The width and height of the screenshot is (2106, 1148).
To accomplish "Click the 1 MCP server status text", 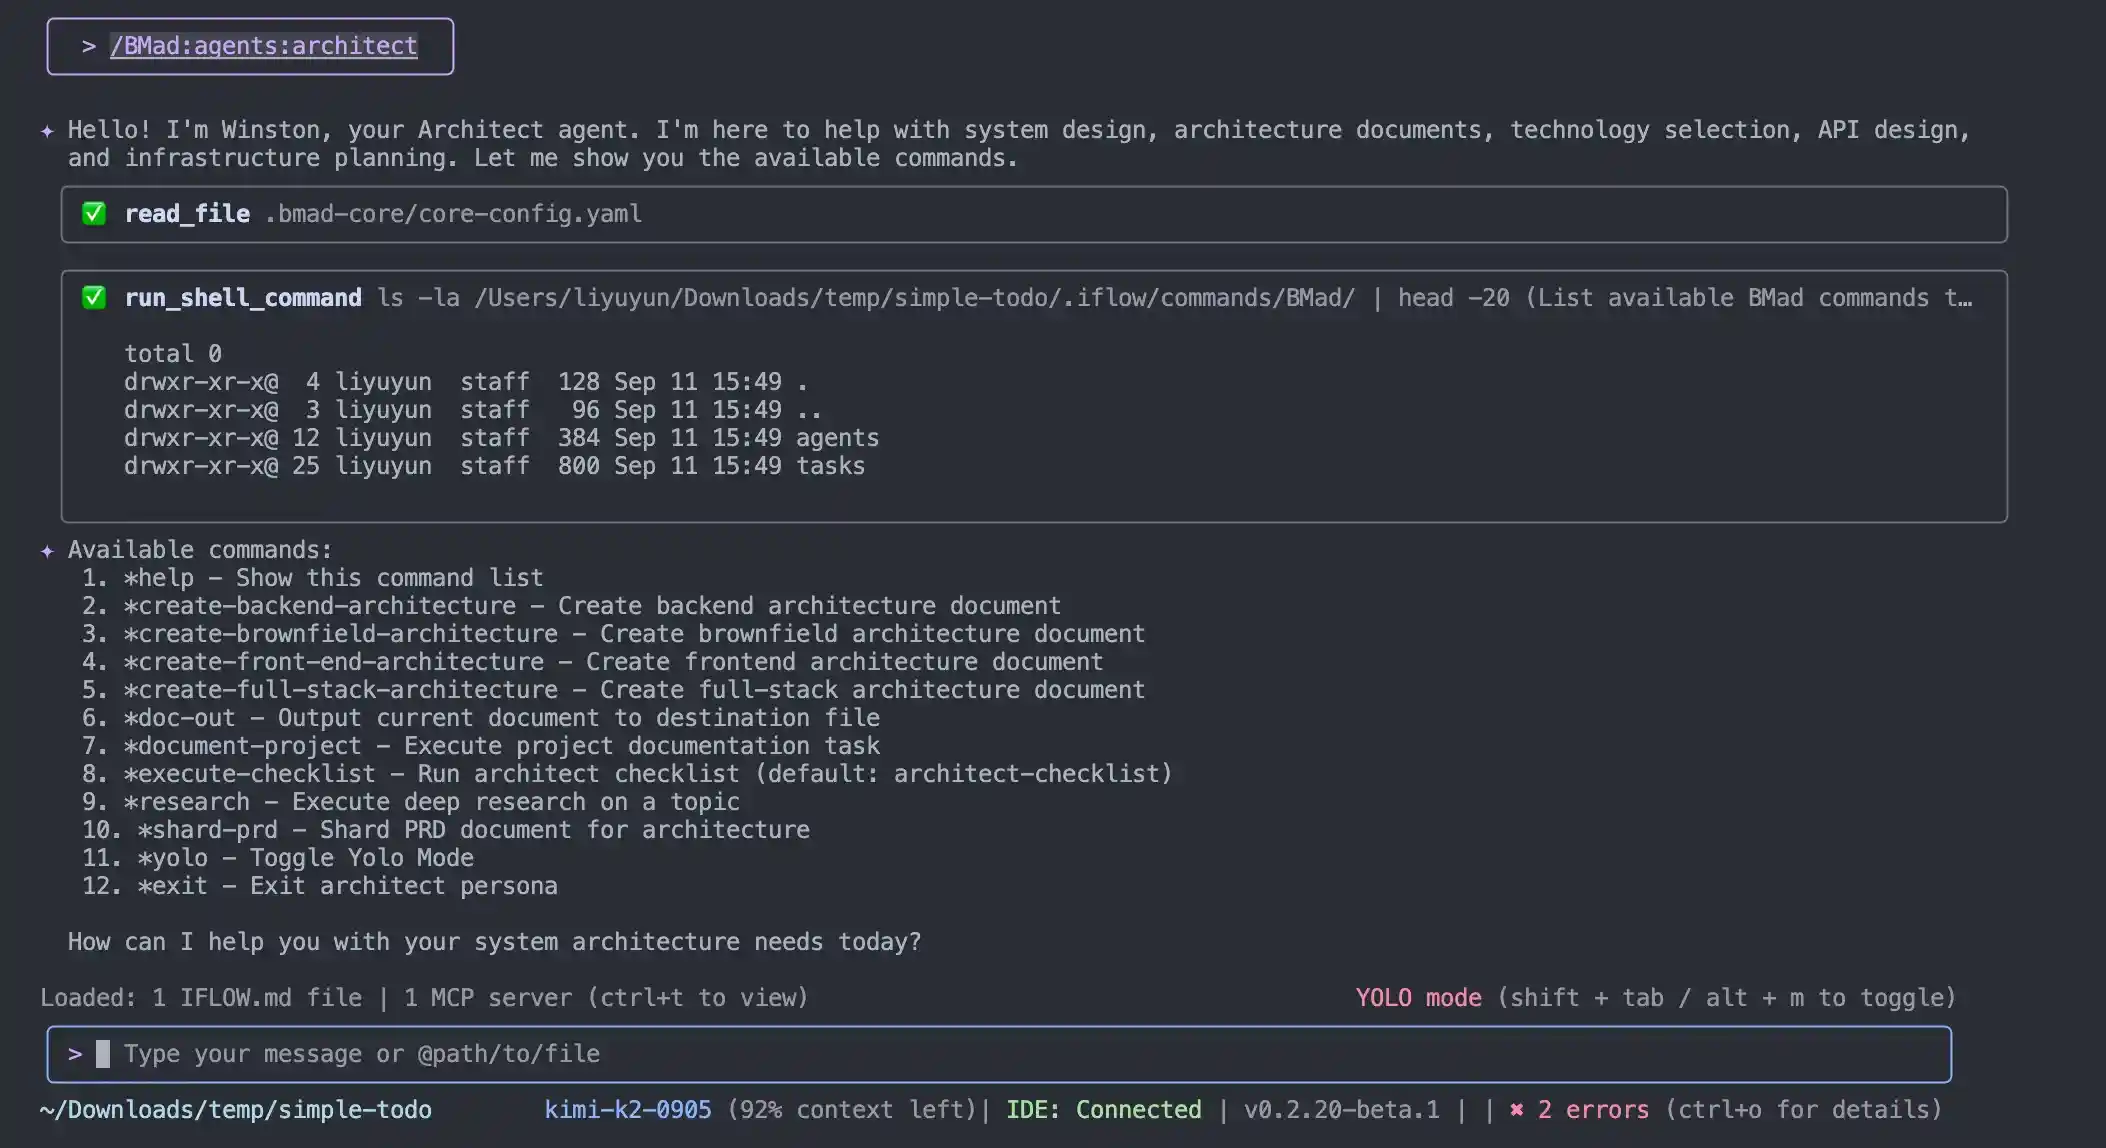I will point(488,998).
